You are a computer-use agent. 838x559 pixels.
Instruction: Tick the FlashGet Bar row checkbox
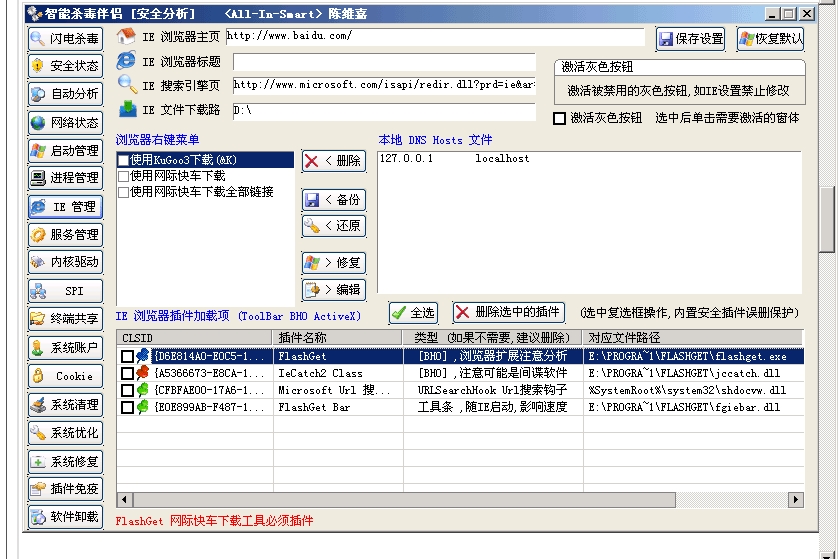click(x=127, y=408)
